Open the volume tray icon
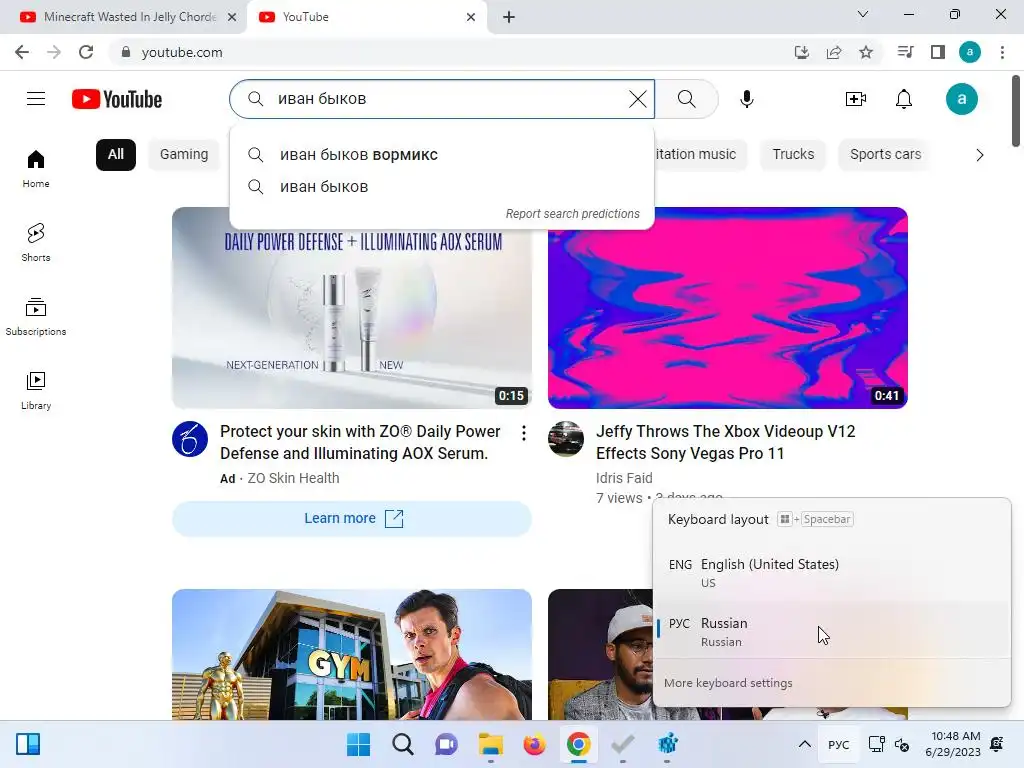This screenshot has height=768, width=1024. [902, 744]
